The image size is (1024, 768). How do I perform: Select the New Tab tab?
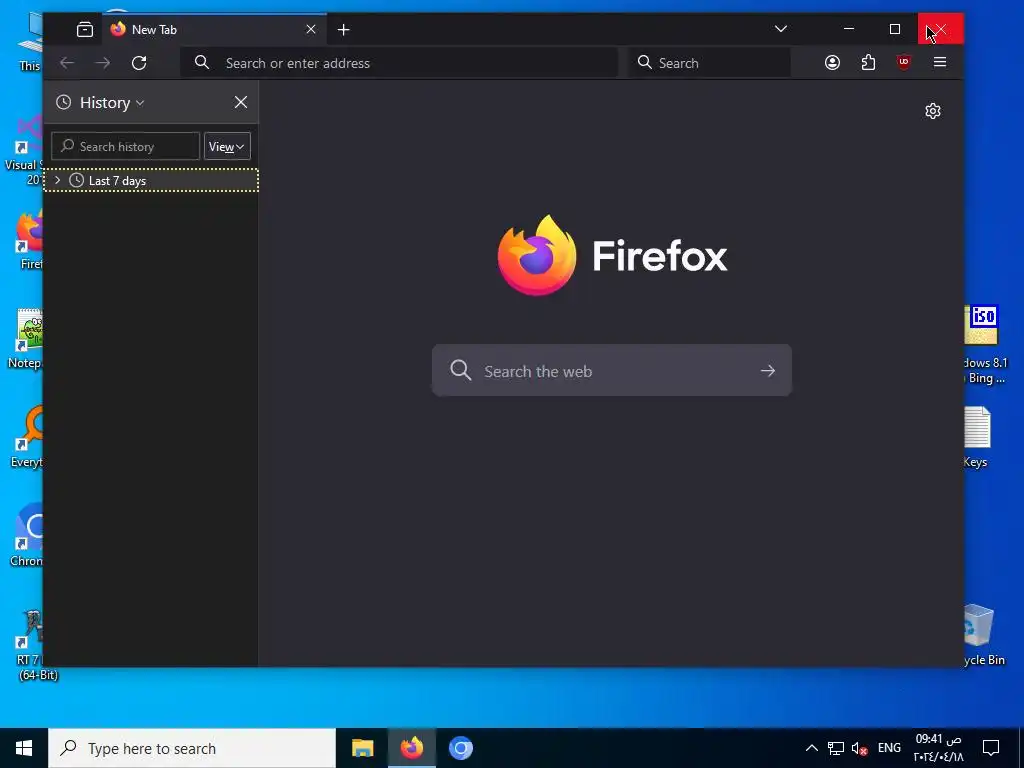(214, 29)
